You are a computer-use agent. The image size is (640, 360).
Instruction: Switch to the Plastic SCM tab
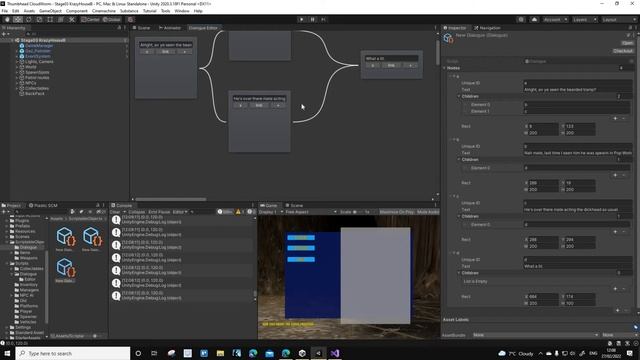[43, 205]
